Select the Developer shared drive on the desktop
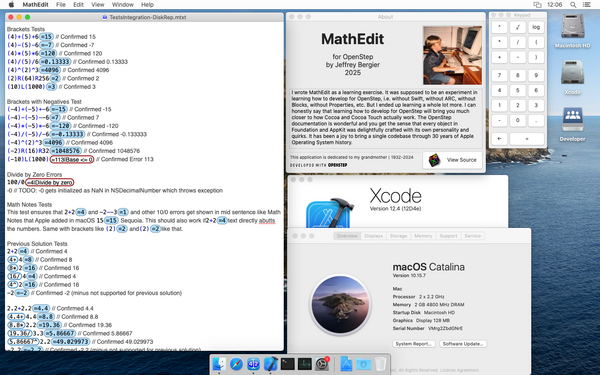The height and width of the screenshot is (375, 600). tap(572, 119)
